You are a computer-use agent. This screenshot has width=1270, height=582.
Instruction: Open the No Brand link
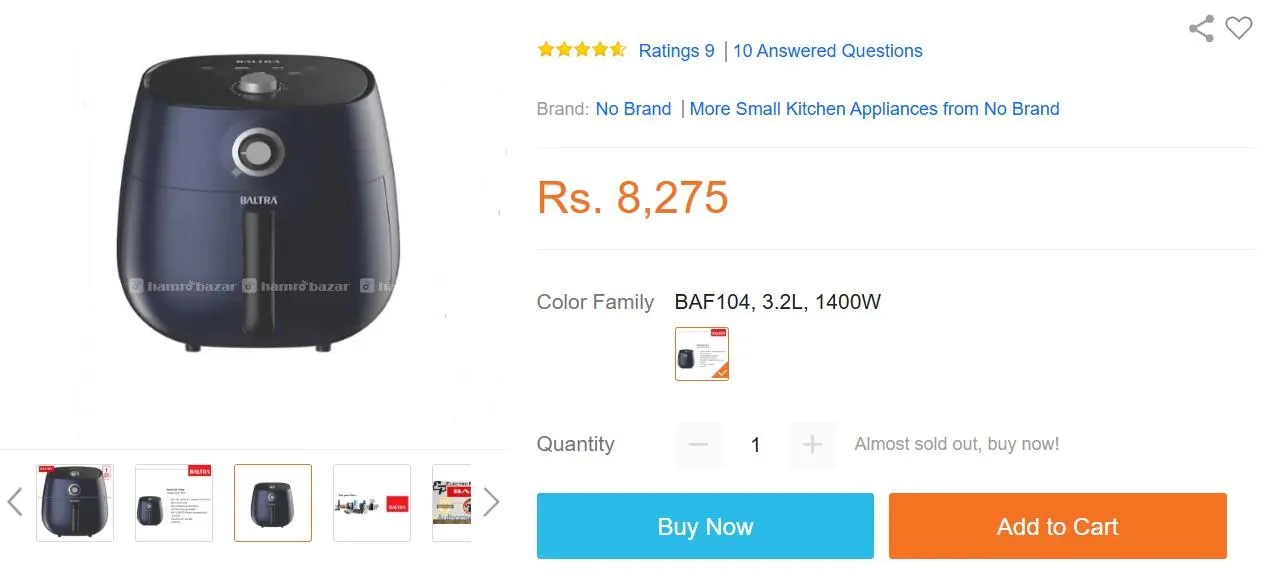tap(633, 109)
